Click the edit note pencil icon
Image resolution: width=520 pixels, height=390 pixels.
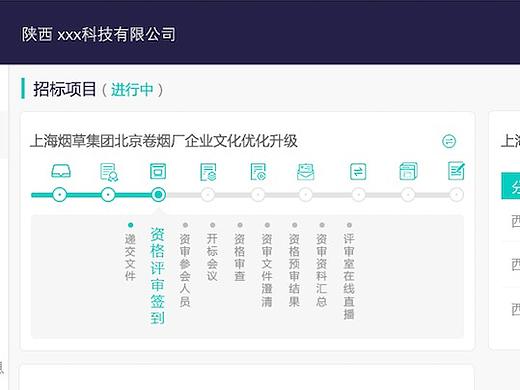coord(456,171)
